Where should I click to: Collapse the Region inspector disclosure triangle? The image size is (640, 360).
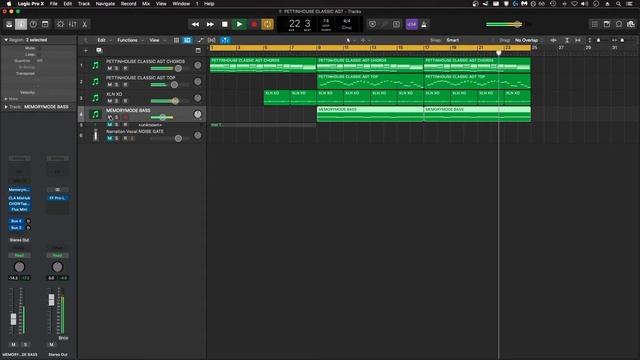coord(6,40)
